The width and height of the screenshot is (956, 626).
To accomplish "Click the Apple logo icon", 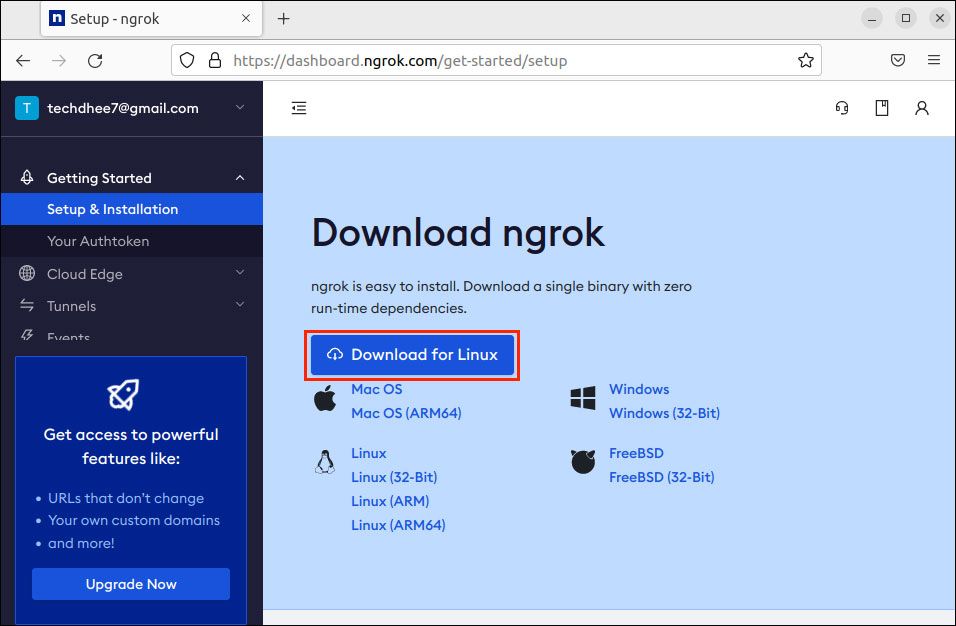I will point(325,399).
